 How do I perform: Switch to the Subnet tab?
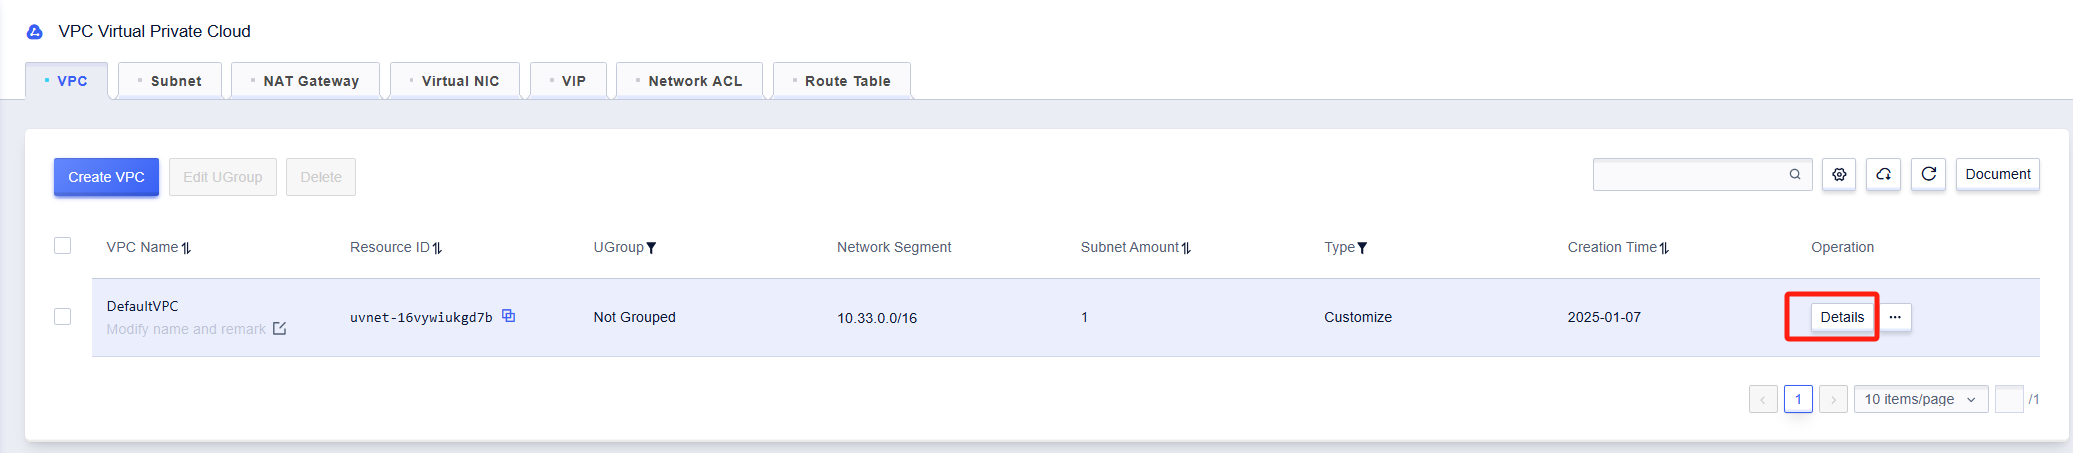[170, 81]
